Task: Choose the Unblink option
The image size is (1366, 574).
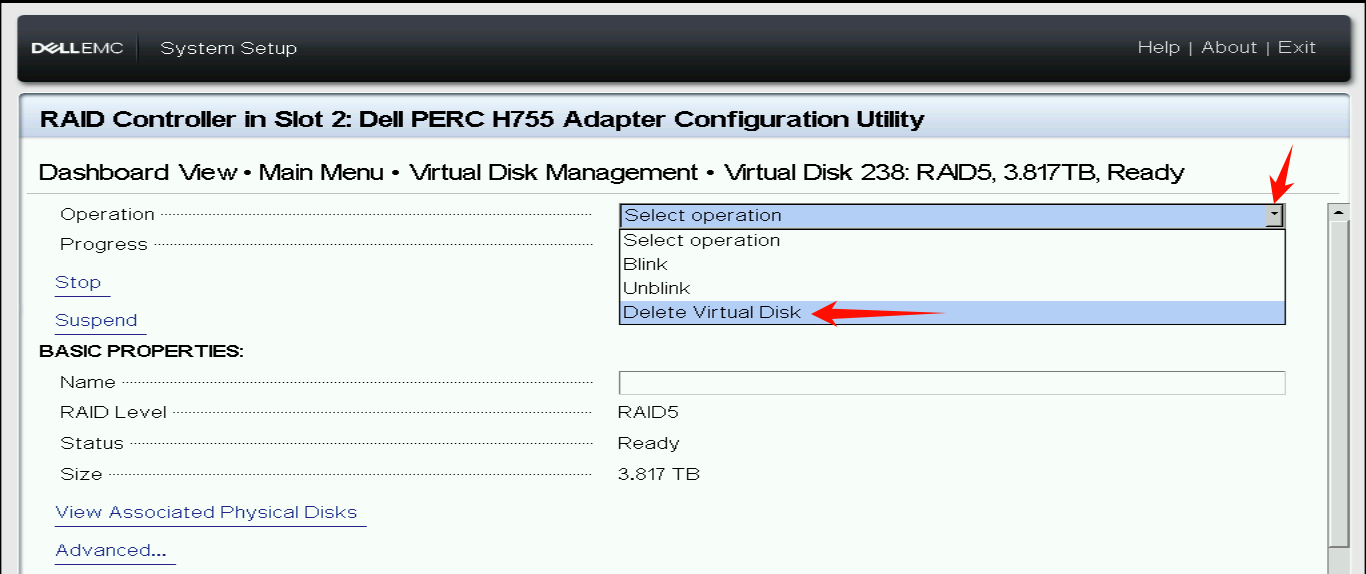Action: pyautogui.click(x=952, y=288)
